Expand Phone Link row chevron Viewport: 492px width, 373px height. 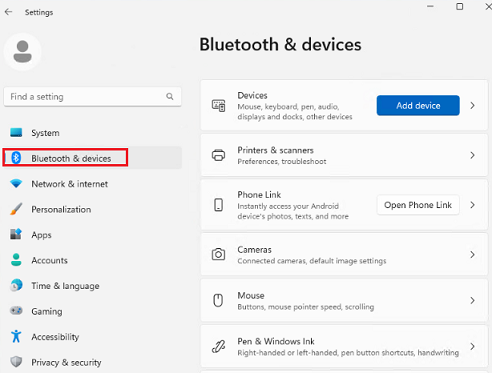point(472,205)
